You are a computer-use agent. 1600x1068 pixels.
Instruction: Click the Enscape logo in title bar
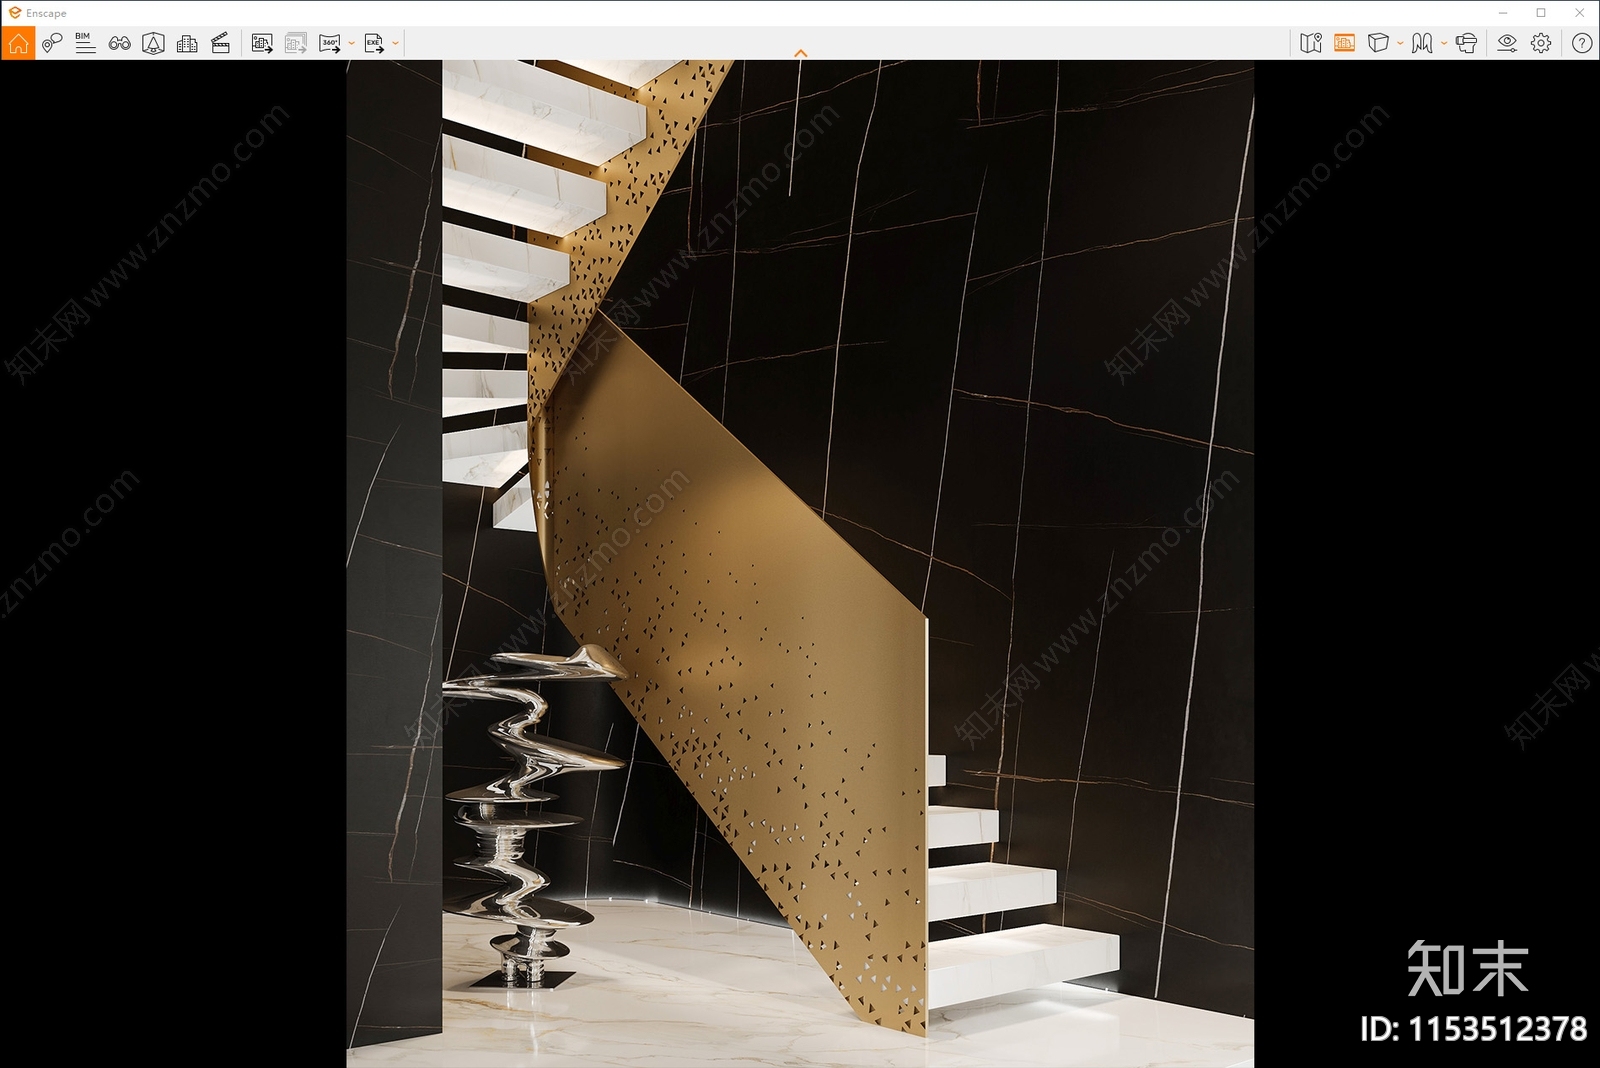[x=14, y=13]
